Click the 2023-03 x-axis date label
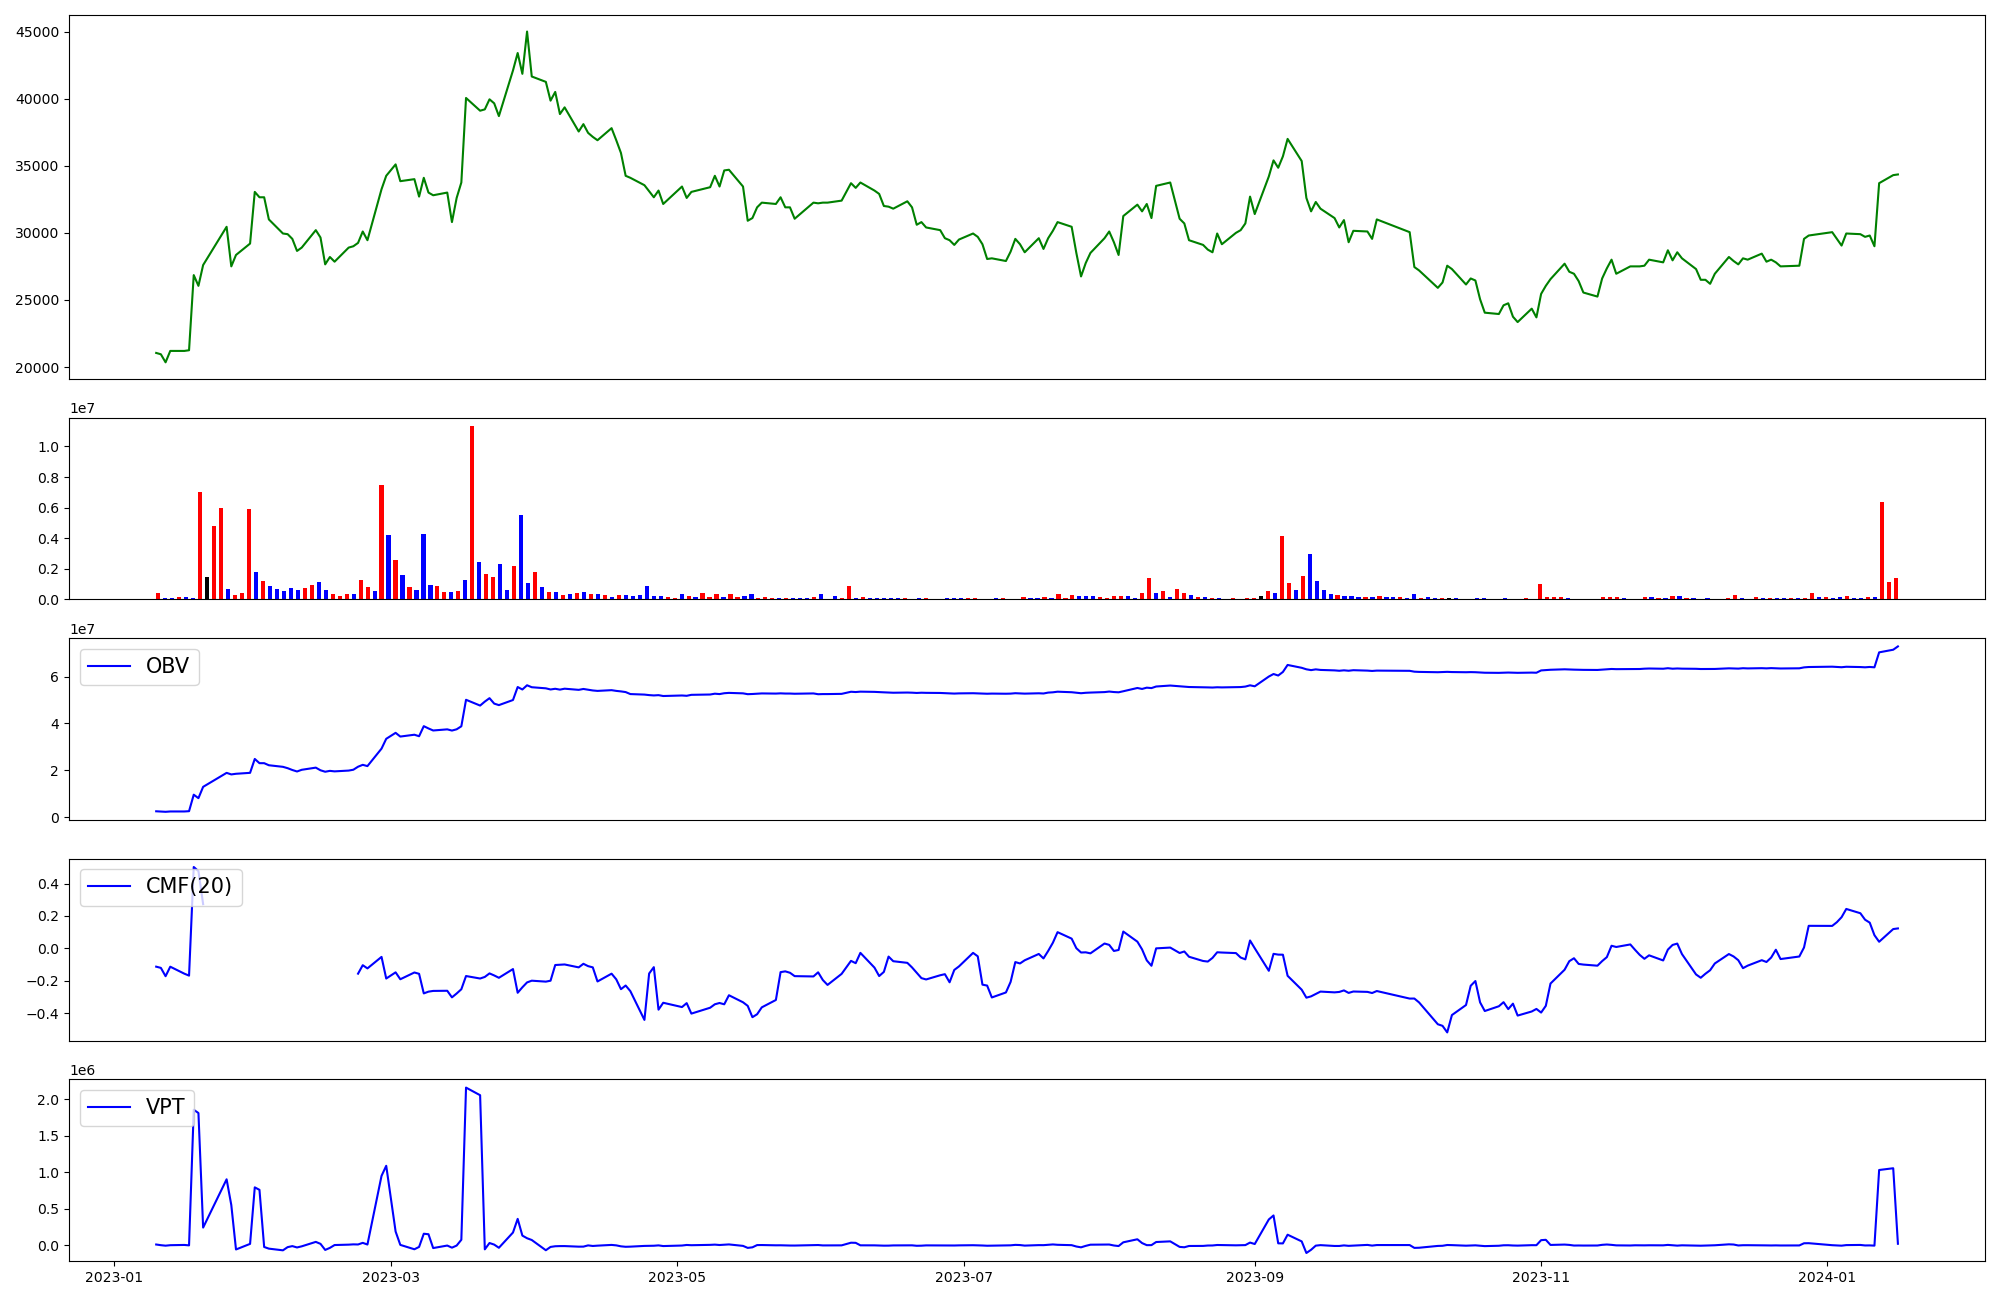 [x=390, y=1277]
